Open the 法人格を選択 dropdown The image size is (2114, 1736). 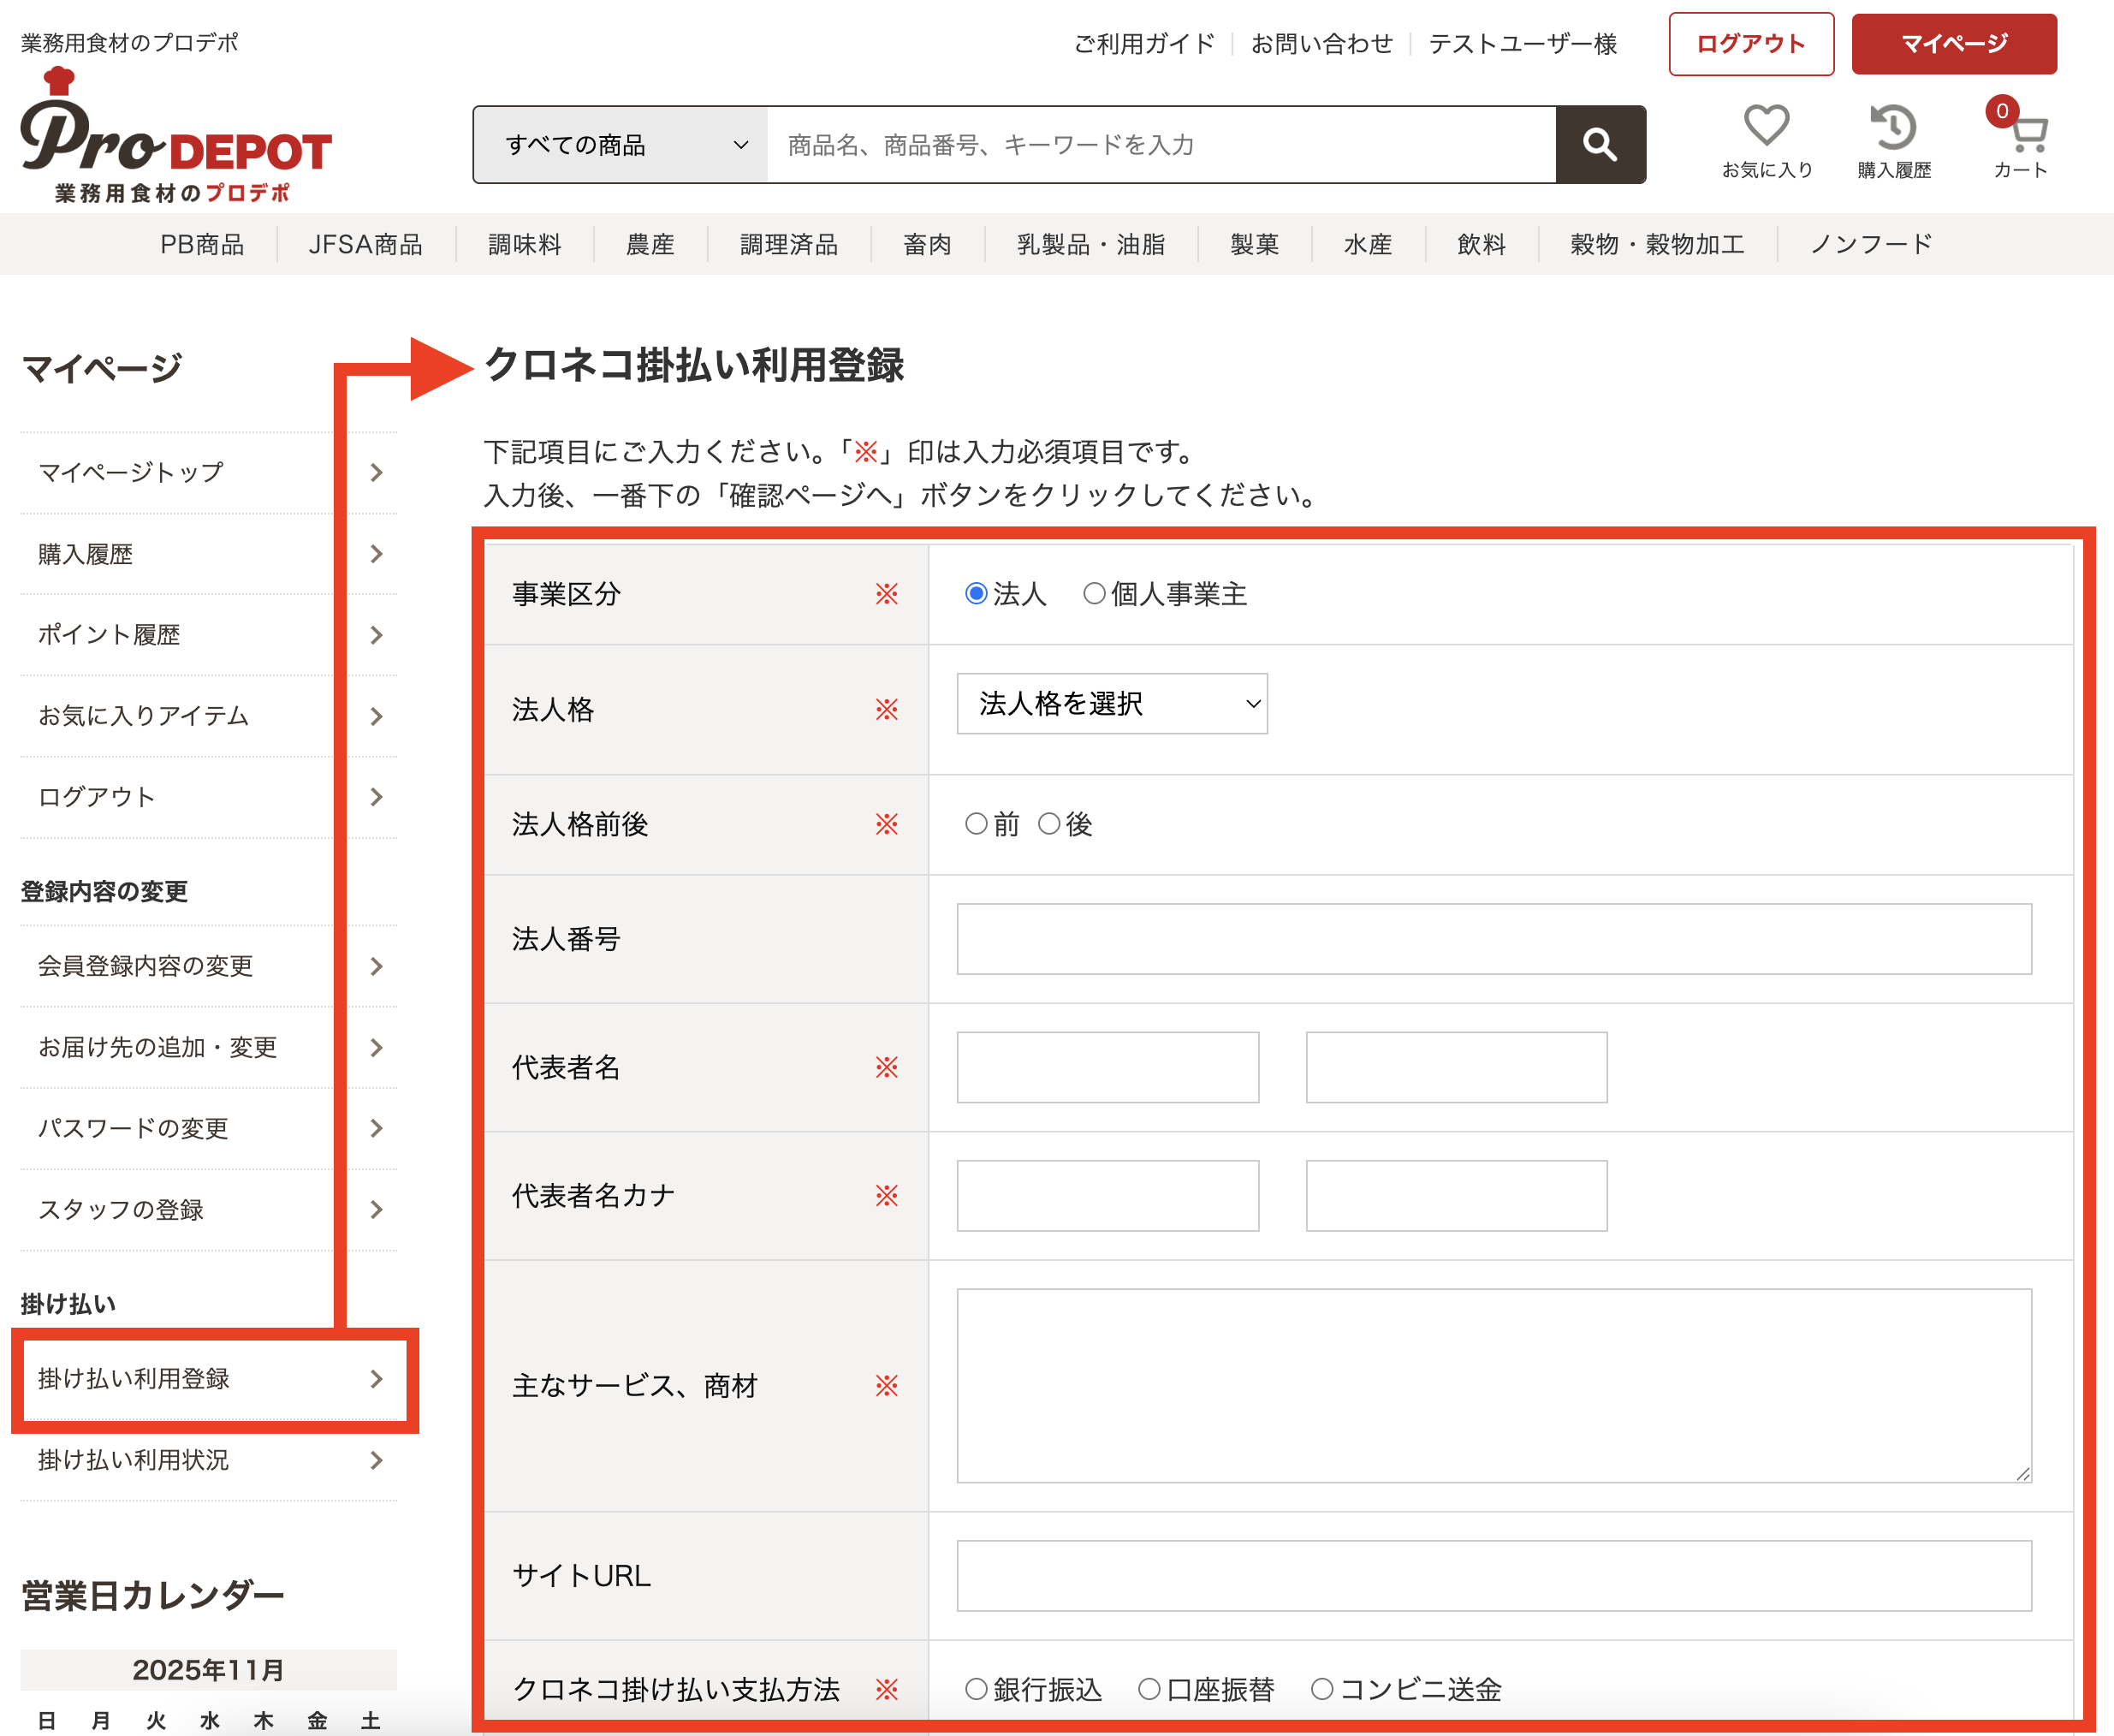pos(1111,704)
